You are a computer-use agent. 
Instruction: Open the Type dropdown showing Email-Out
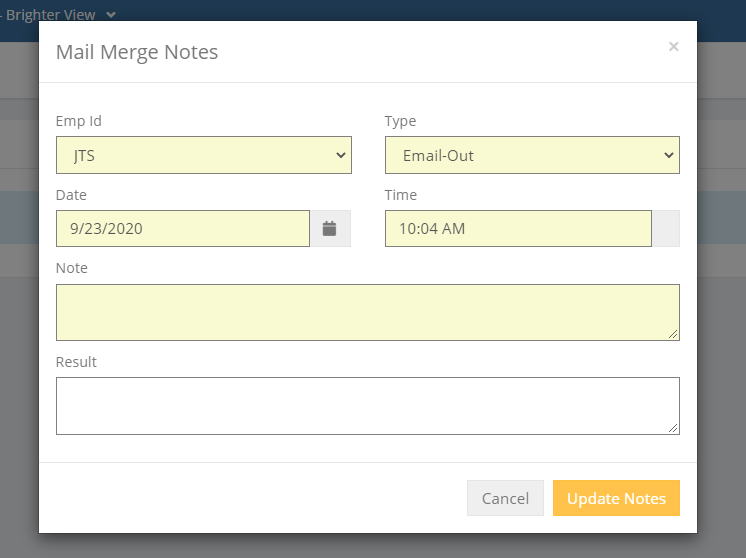(x=532, y=155)
